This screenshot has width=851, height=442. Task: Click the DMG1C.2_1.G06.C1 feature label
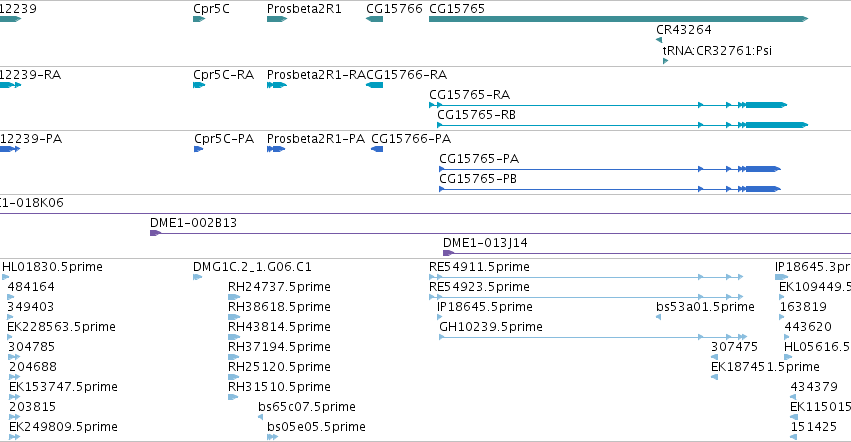click(252, 267)
